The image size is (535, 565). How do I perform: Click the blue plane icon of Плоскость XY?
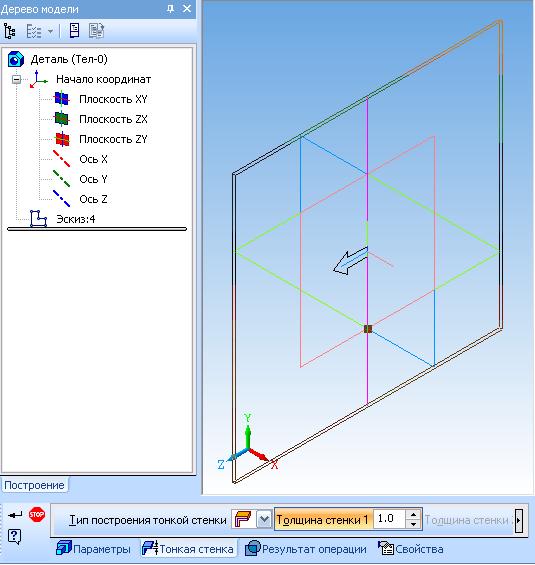click(62, 99)
